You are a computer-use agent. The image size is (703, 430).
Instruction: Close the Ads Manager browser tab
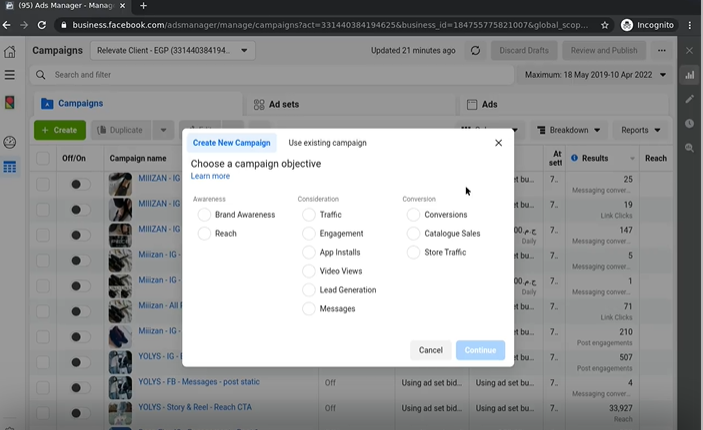(123, 6)
